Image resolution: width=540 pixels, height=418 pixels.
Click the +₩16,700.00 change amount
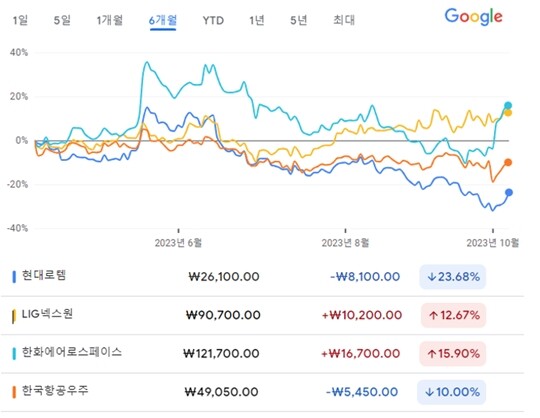(x=361, y=354)
